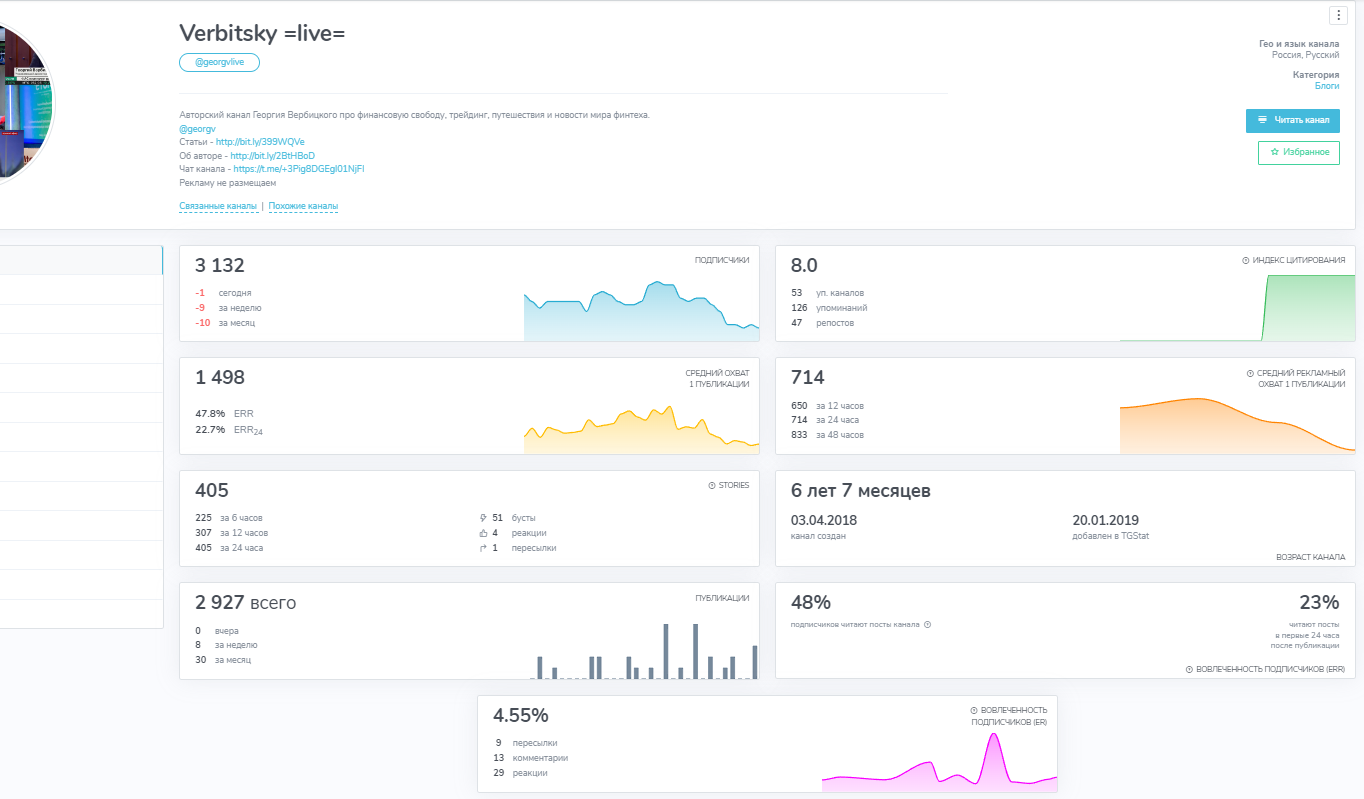Click the 1 498 average reach value
This screenshot has height=799, width=1364.
tap(220, 377)
